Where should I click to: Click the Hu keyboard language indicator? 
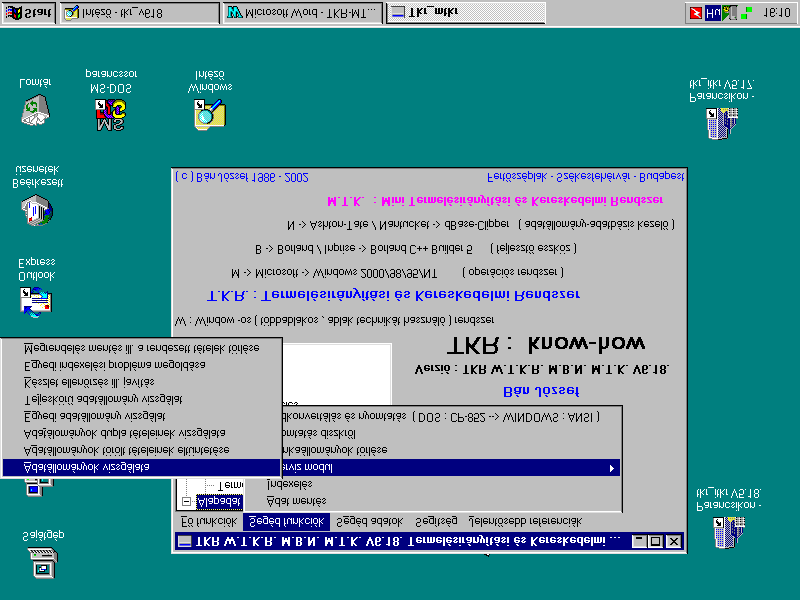point(712,13)
